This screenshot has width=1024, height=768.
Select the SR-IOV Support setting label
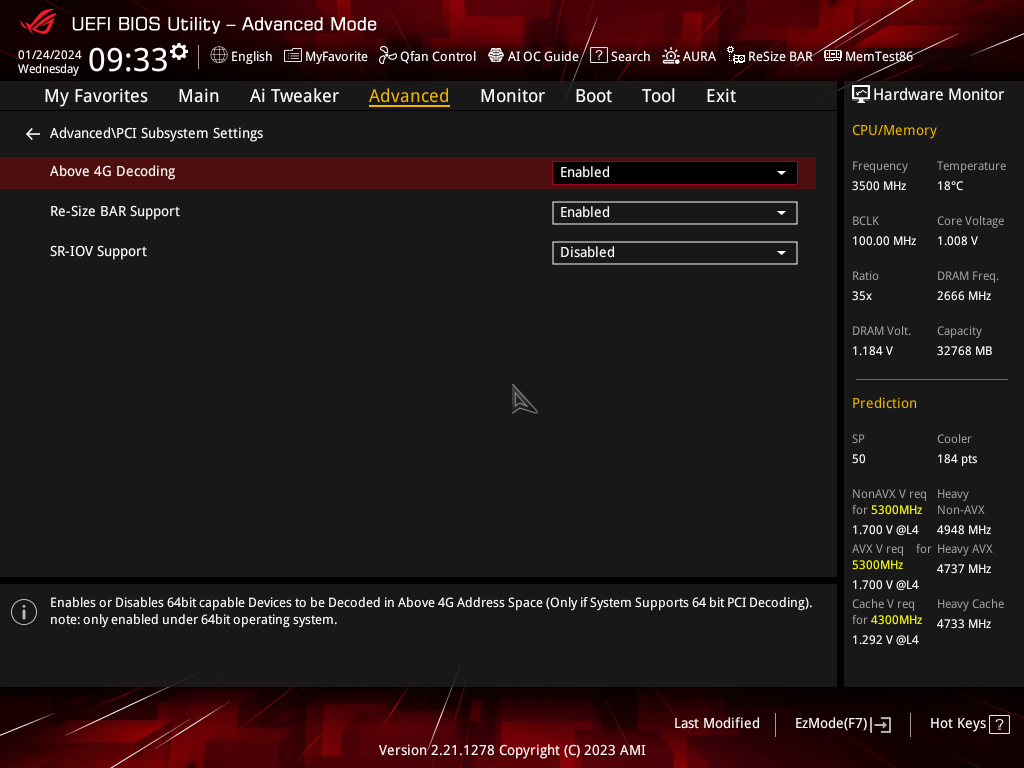click(x=98, y=252)
